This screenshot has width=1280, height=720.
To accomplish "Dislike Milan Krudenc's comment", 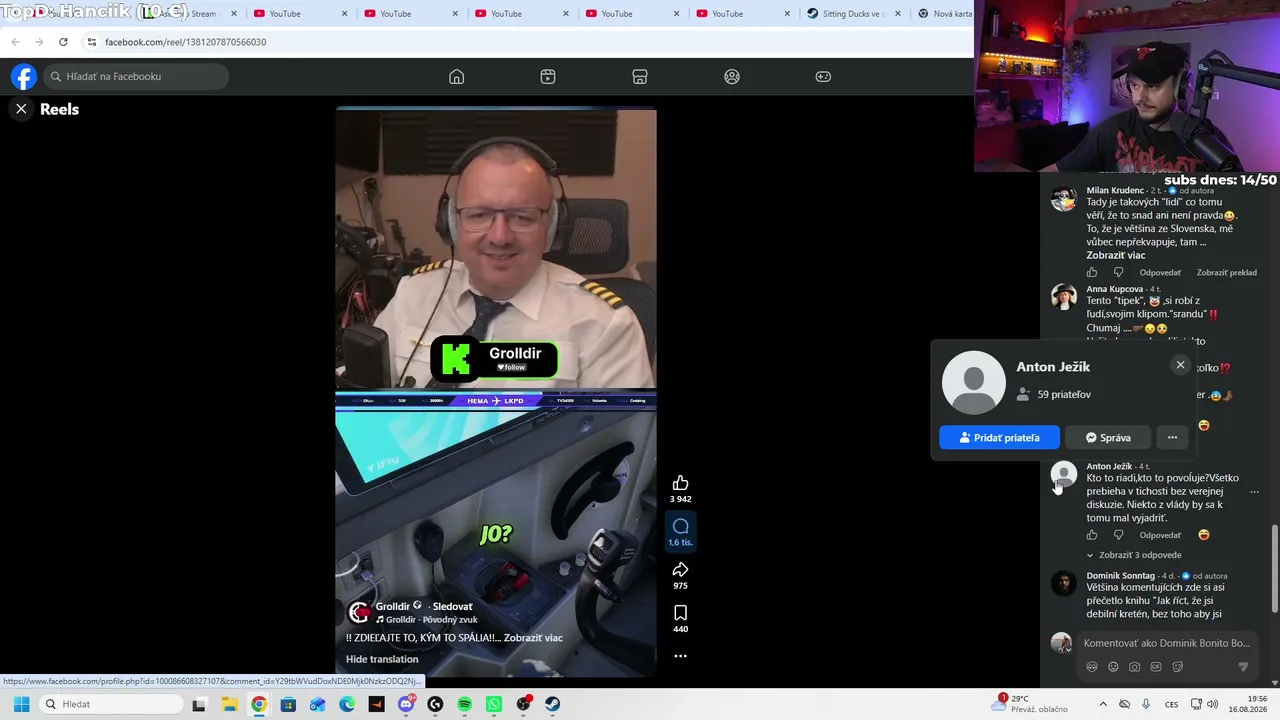I will [x=1118, y=272].
